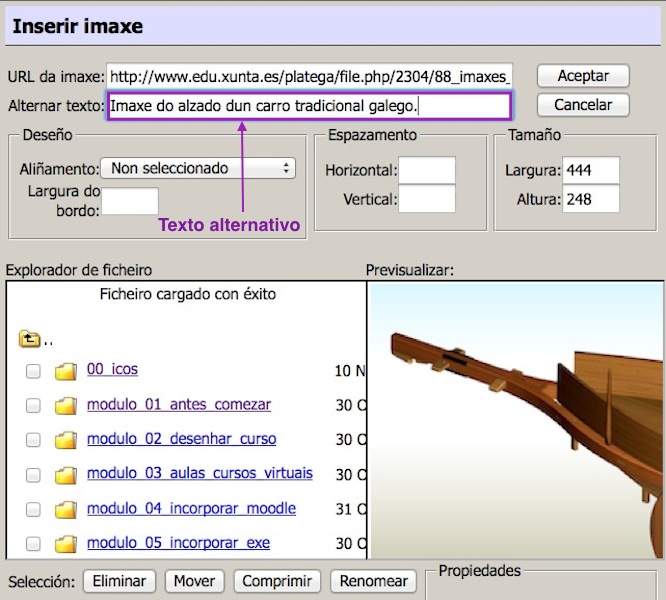Click the Horizontal spacing field
Viewport: 666px width, 600px height.
(427, 170)
